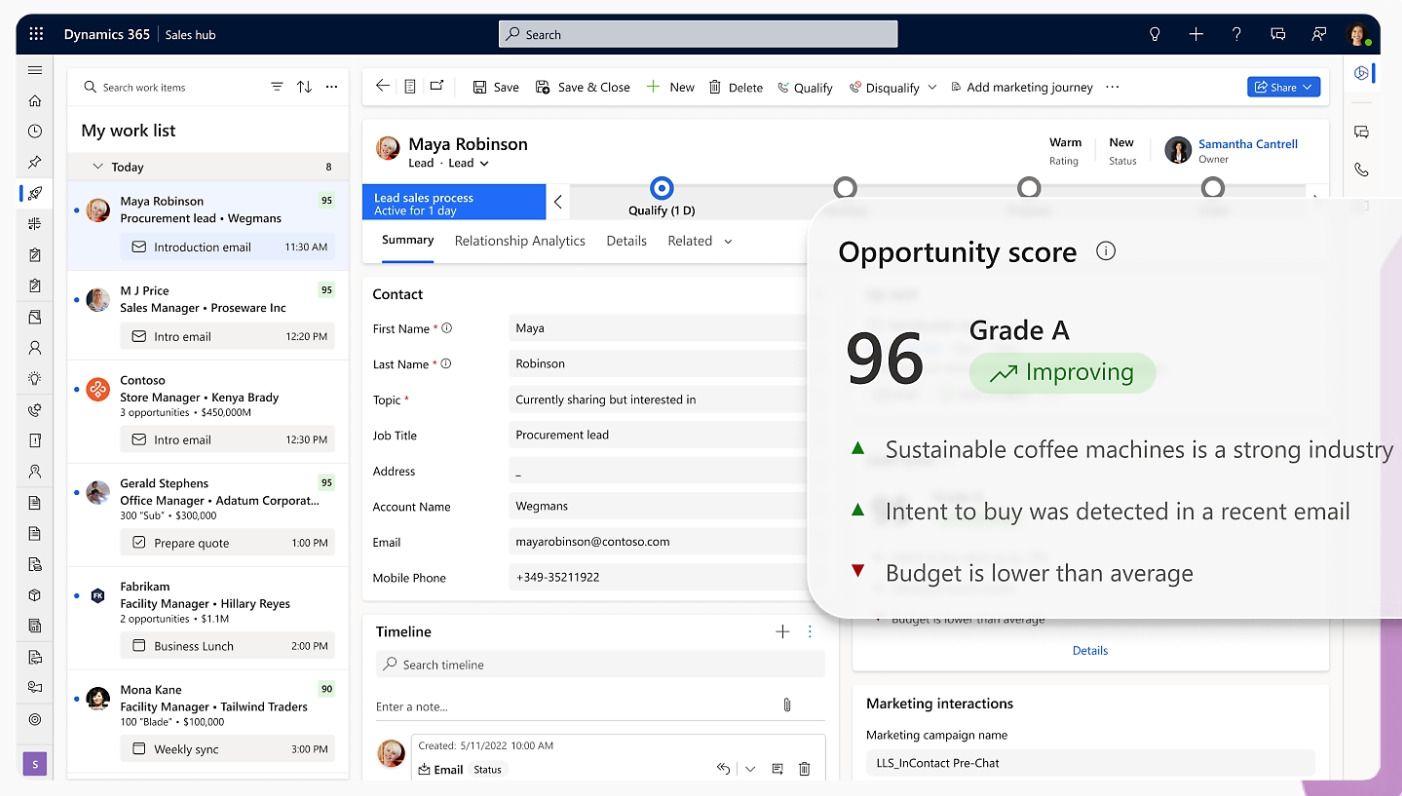This screenshot has height=796, width=1402.
Task: Click Save & Close
Action: [x=583, y=87]
